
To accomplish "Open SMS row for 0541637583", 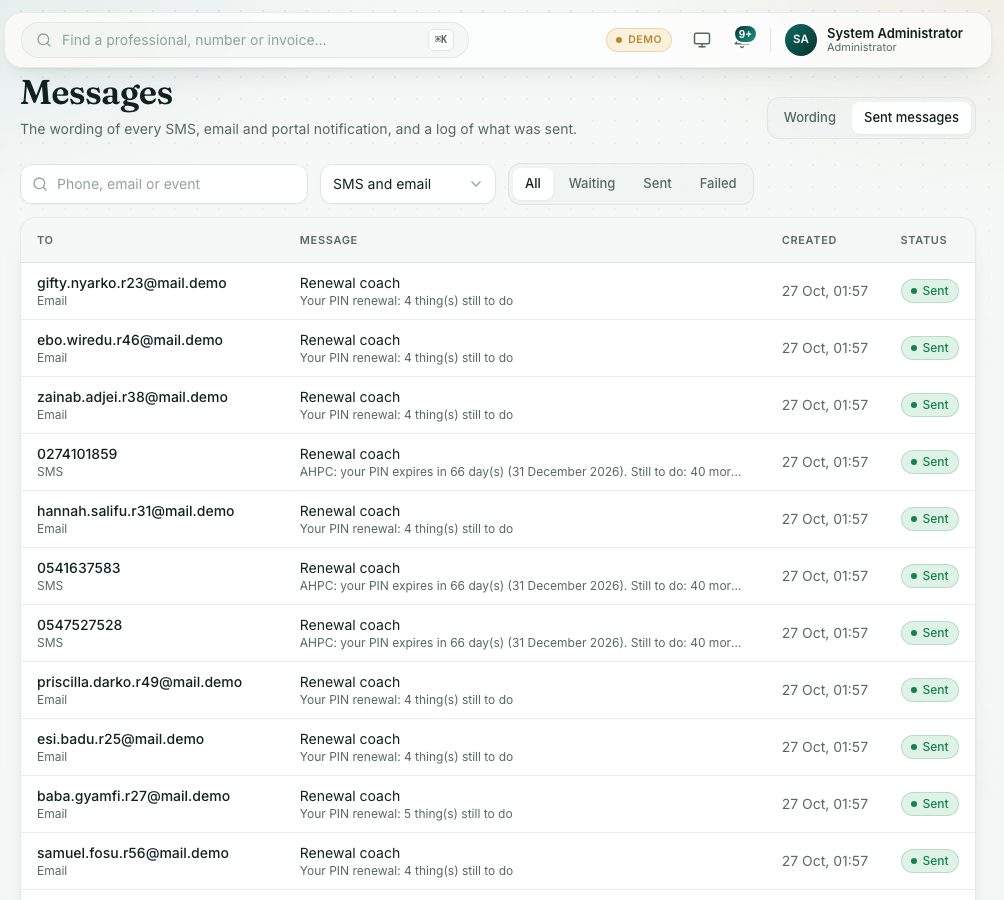I will (x=498, y=576).
